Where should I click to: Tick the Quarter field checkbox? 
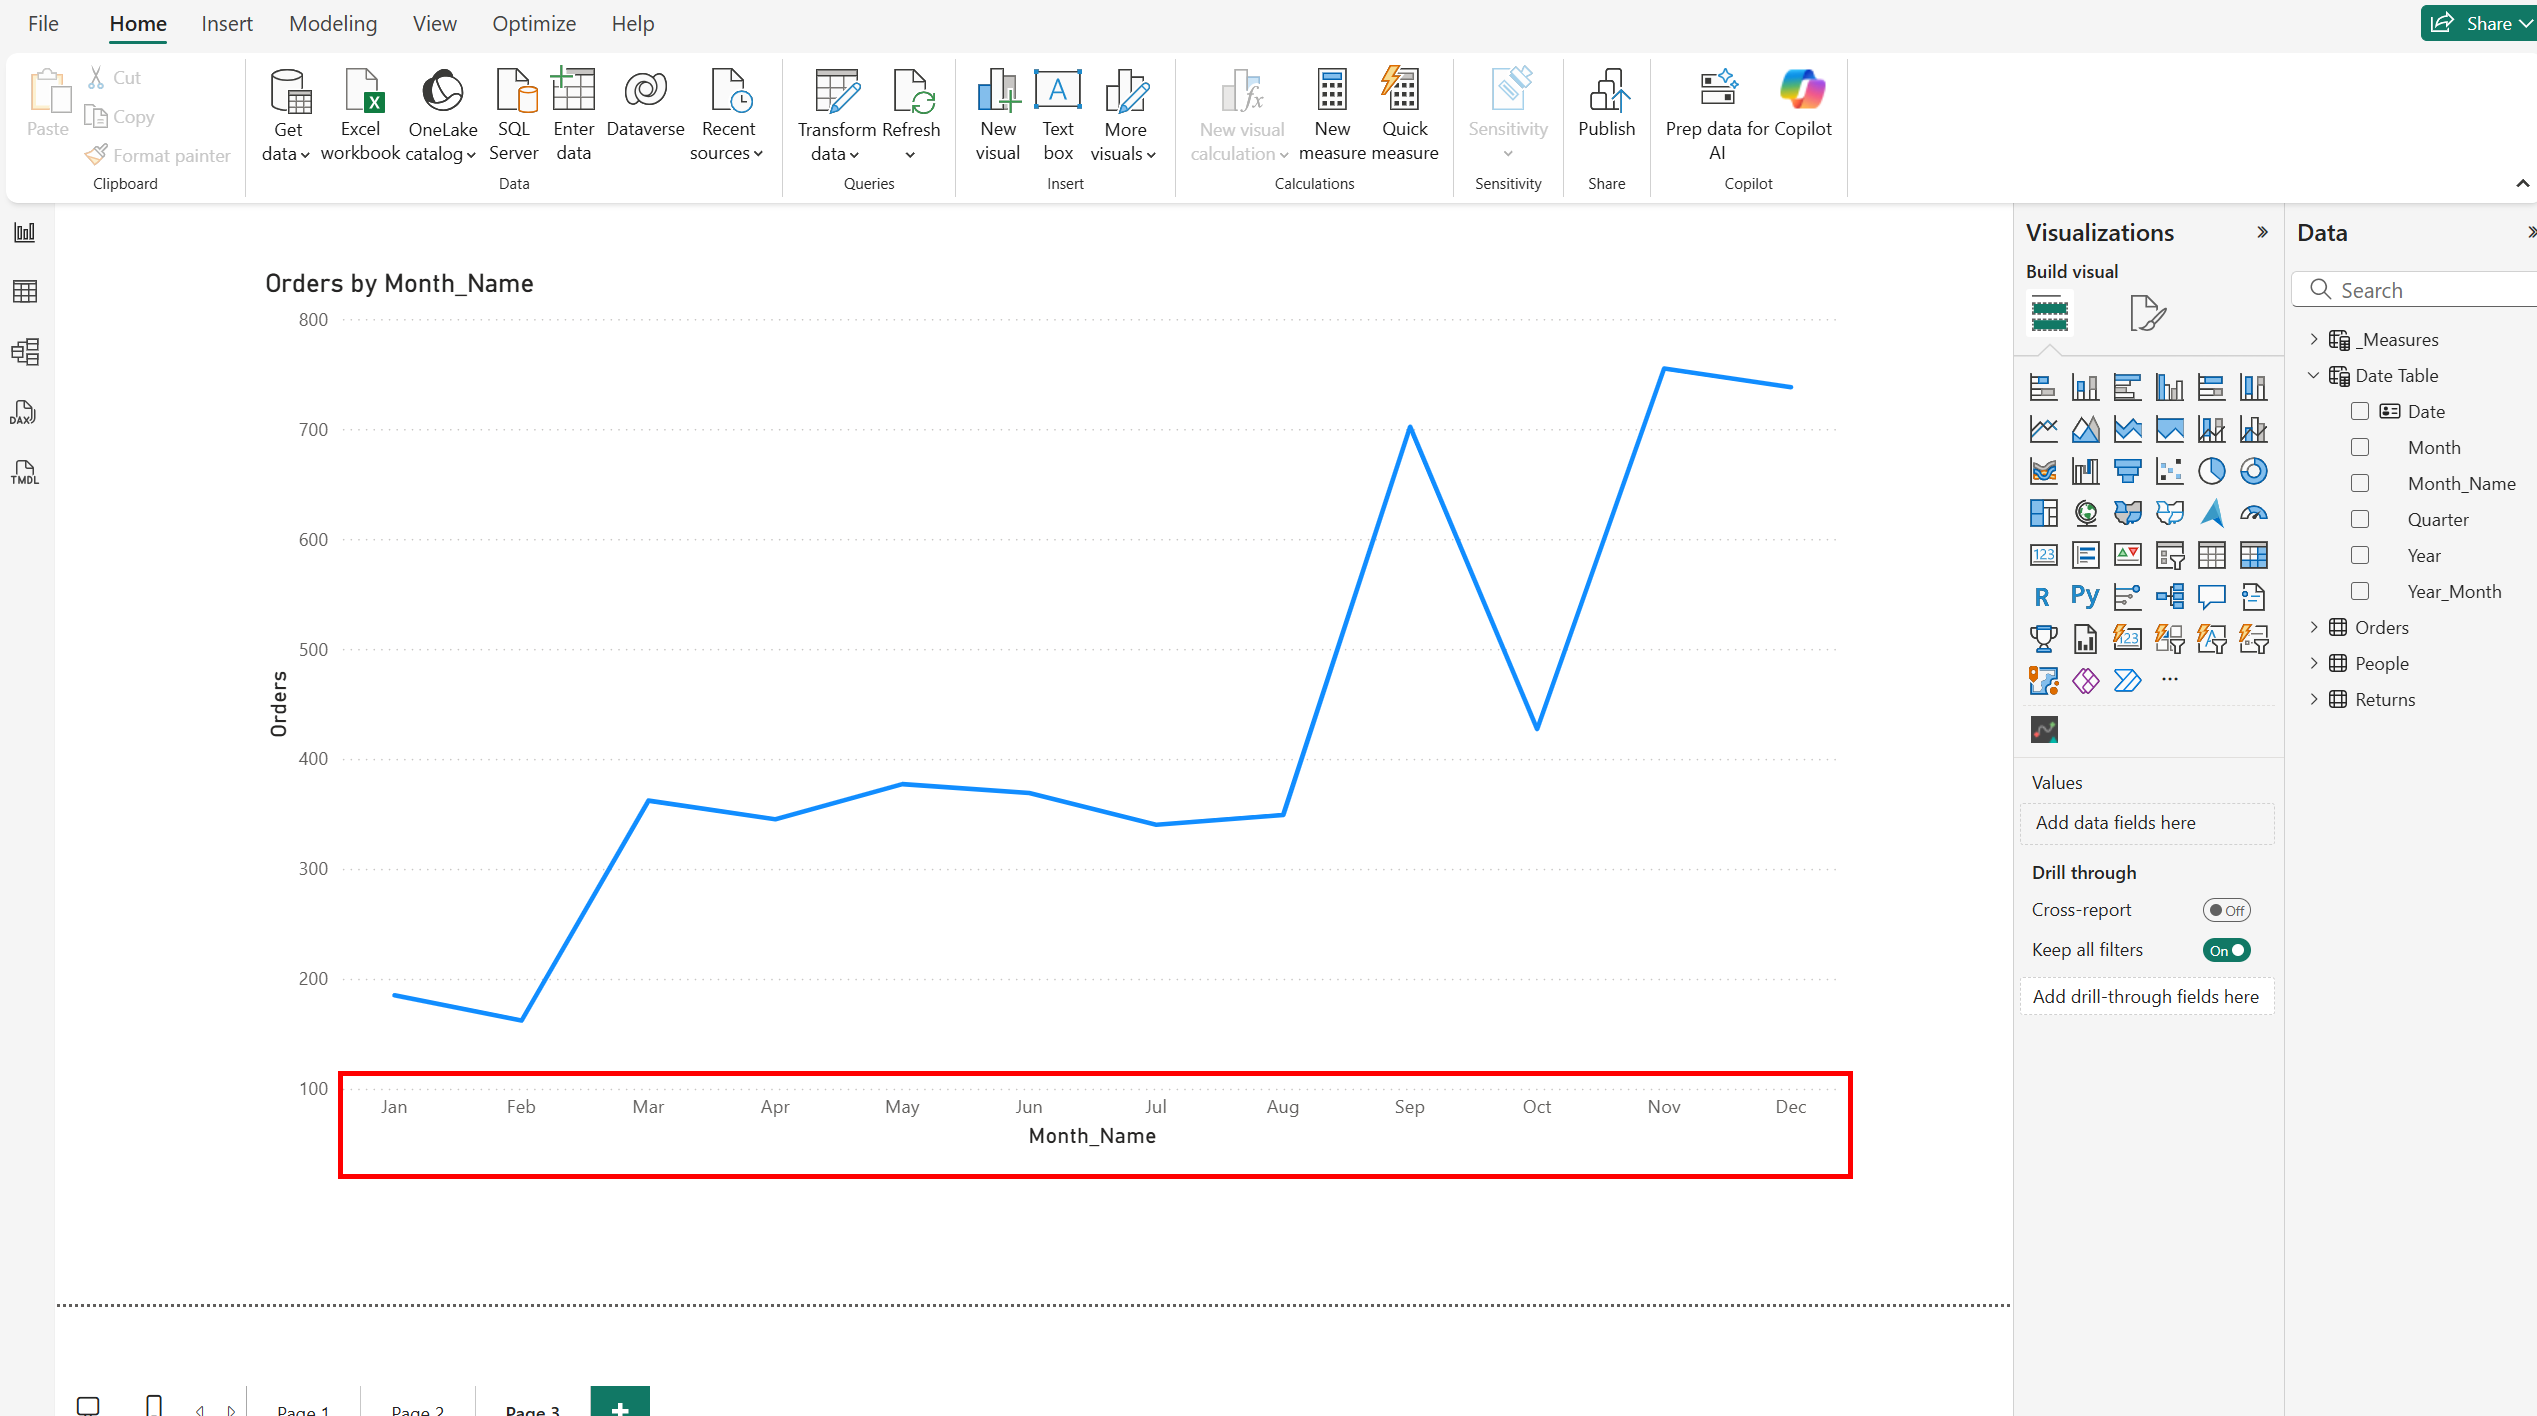click(x=2360, y=520)
